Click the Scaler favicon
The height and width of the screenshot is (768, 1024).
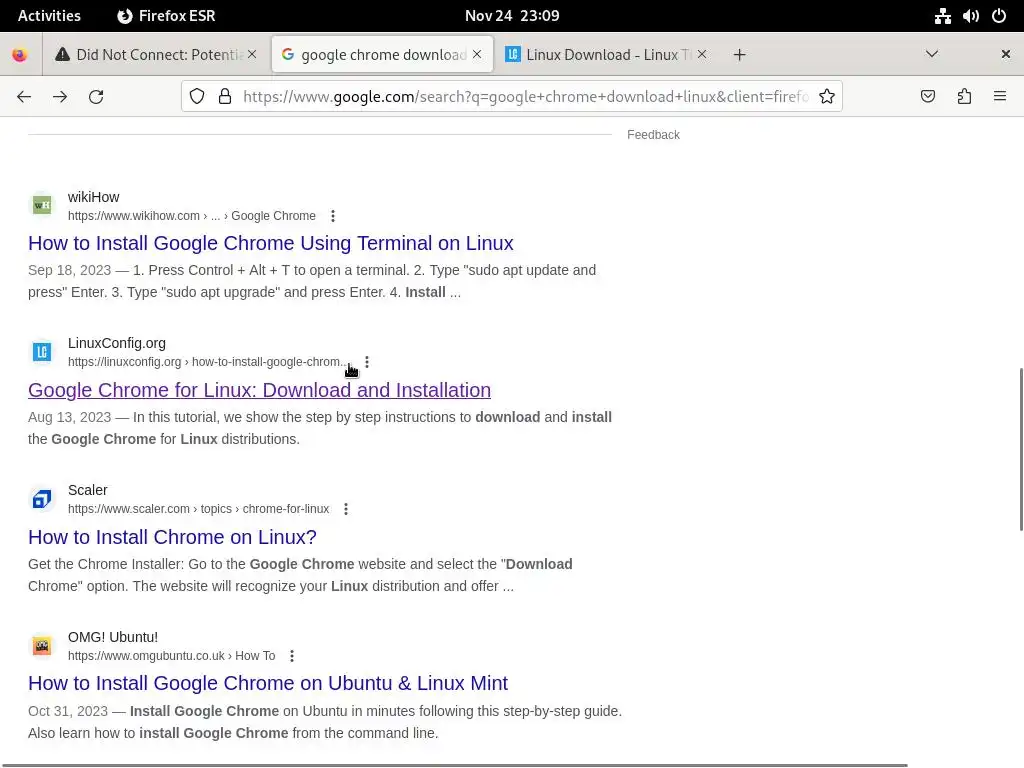pyautogui.click(x=42, y=499)
